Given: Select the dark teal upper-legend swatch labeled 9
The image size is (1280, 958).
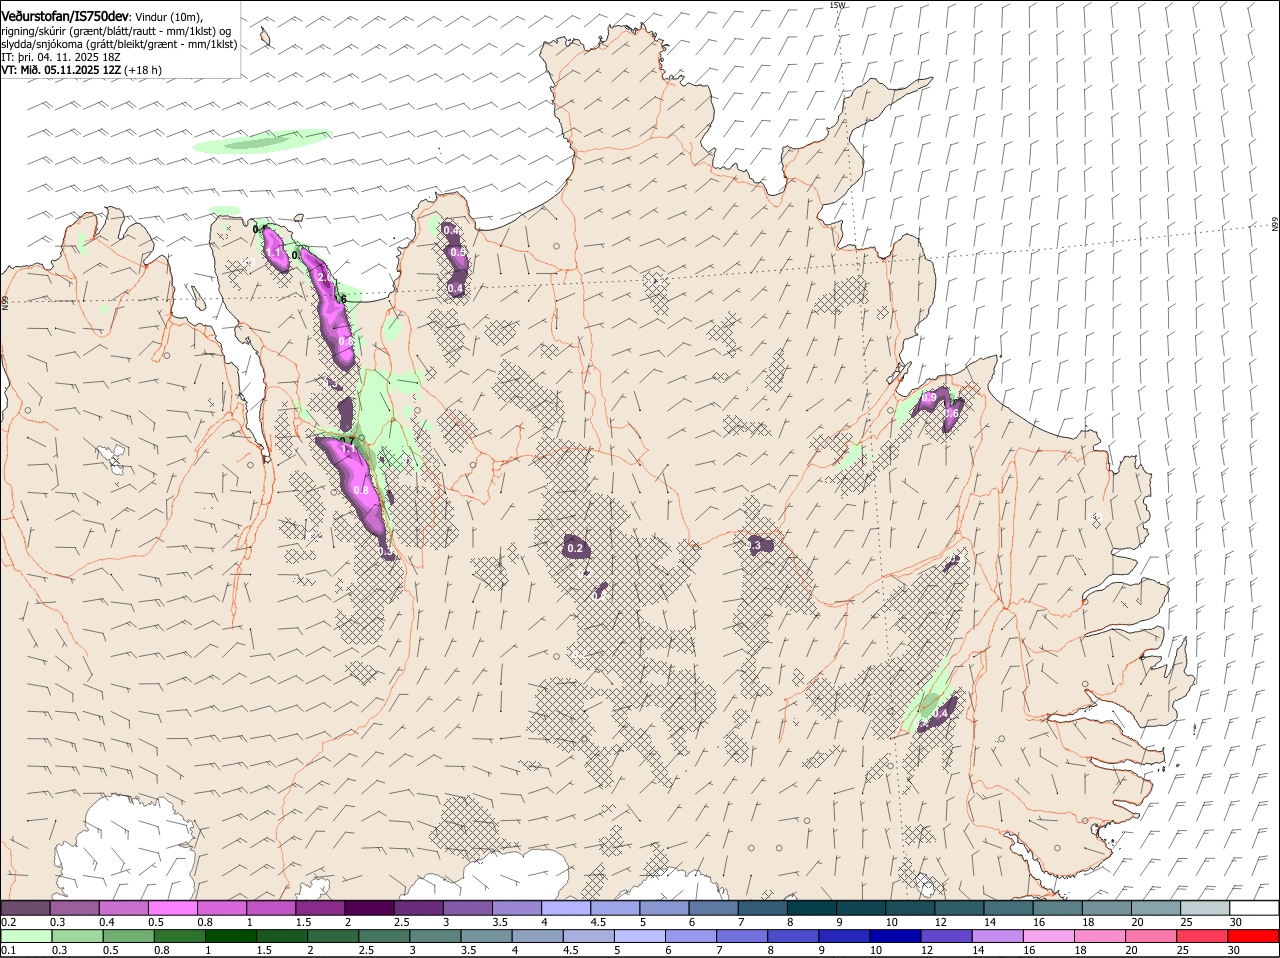Looking at the screenshot, I should point(861,907).
